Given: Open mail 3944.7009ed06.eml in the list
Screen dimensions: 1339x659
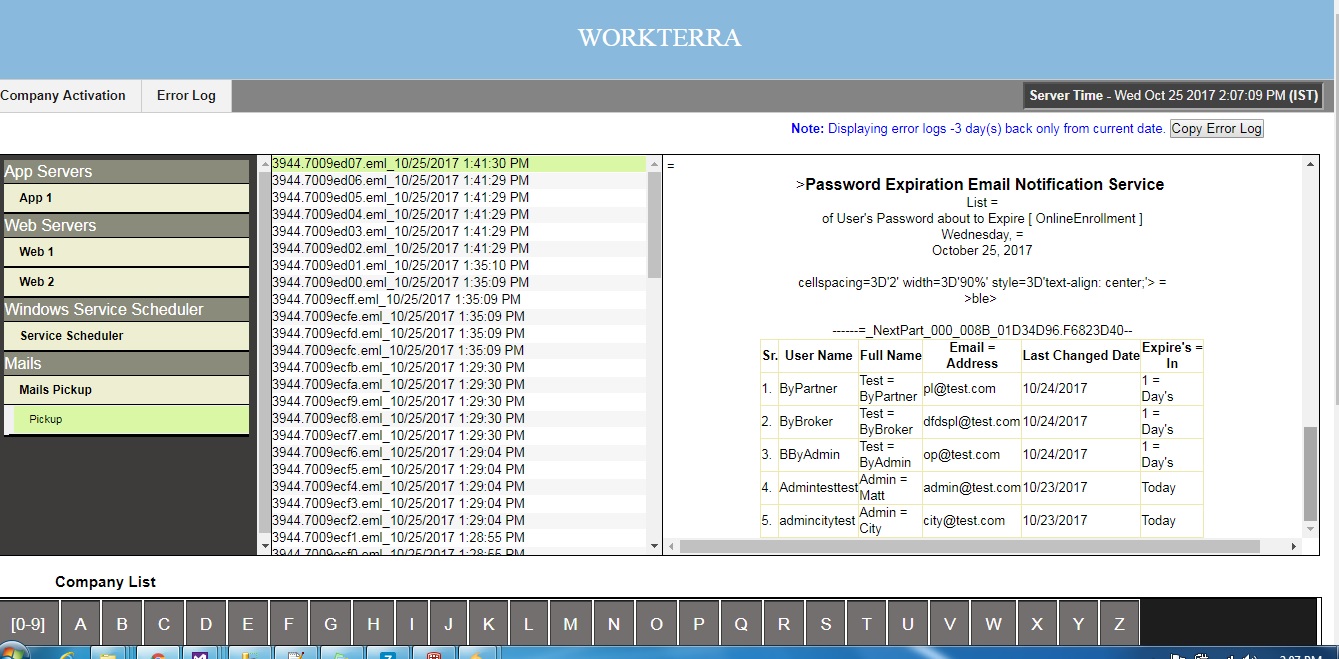Looking at the screenshot, I should click(x=459, y=180).
